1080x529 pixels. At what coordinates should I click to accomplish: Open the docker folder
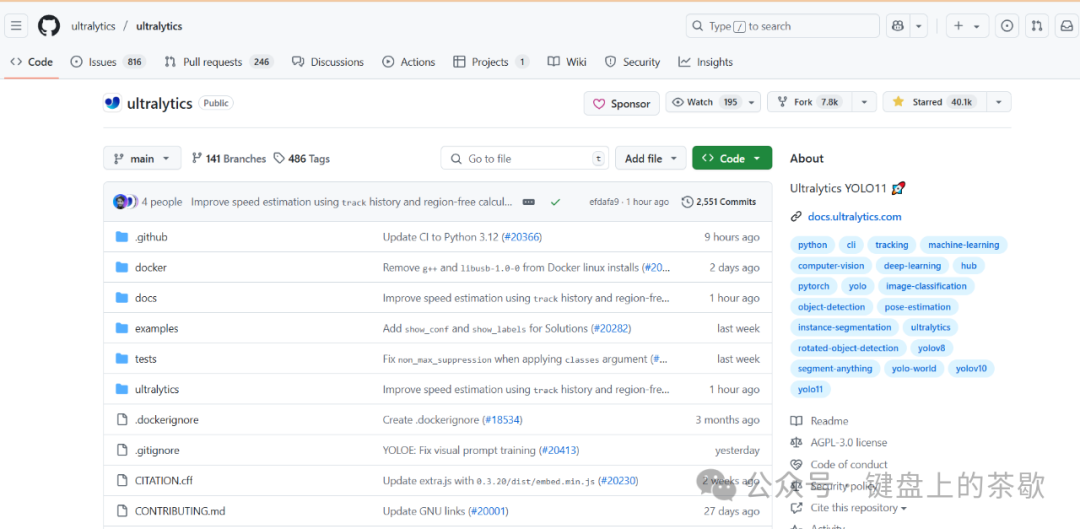151,267
